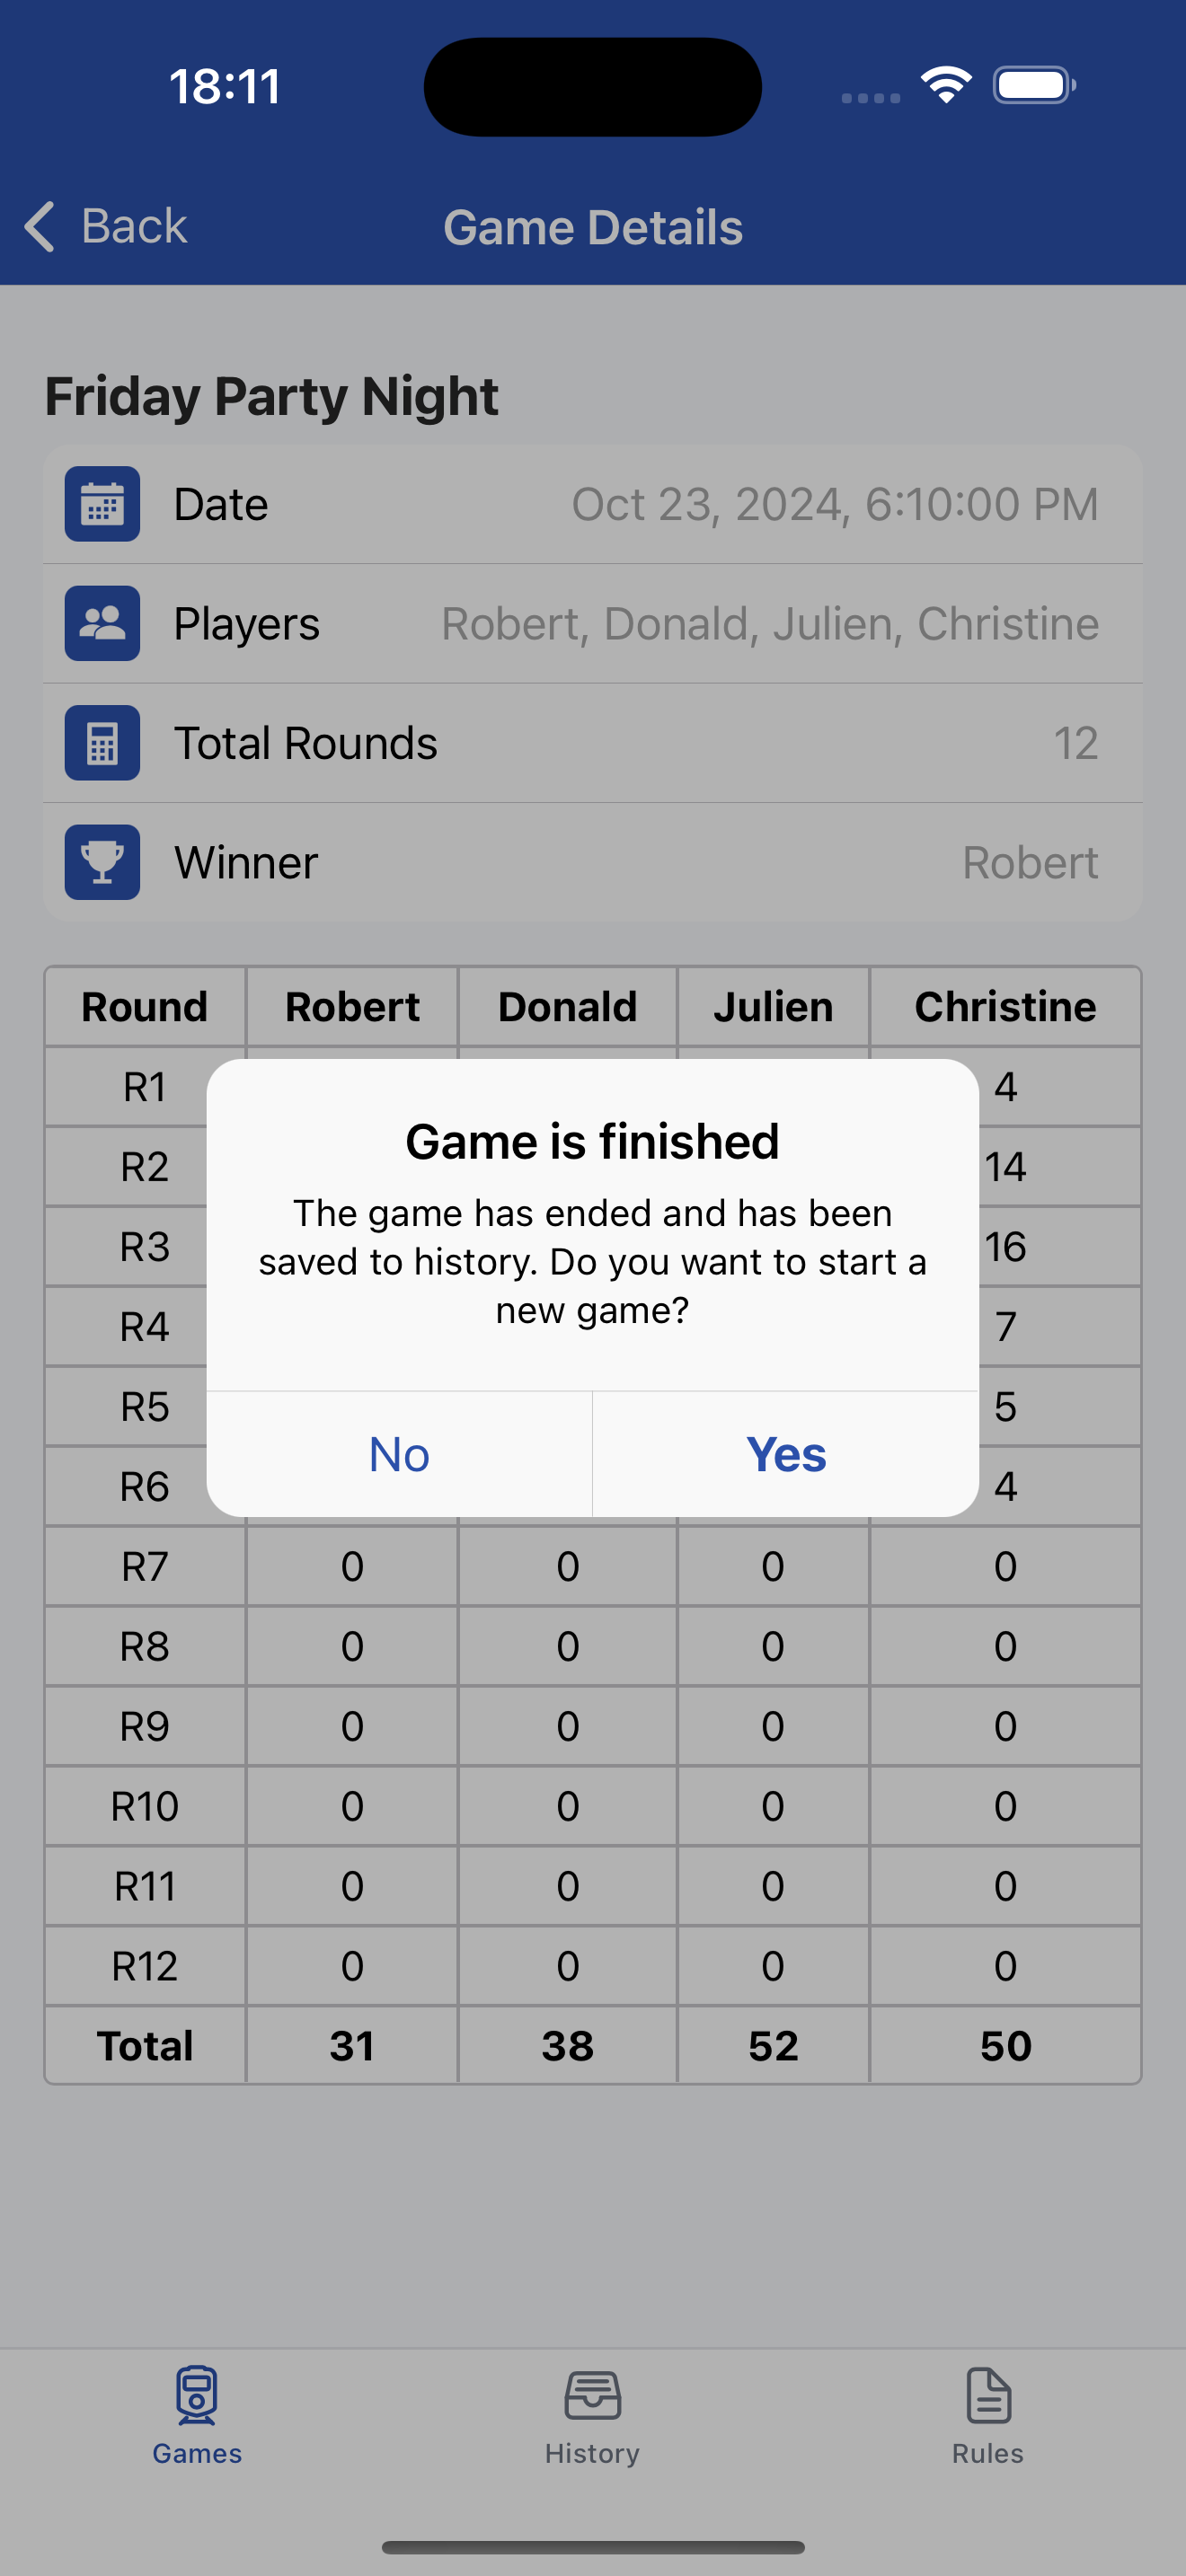The width and height of the screenshot is (1186, 2576).
Task: Go back using the Back chevron
Action: (41, 226)
